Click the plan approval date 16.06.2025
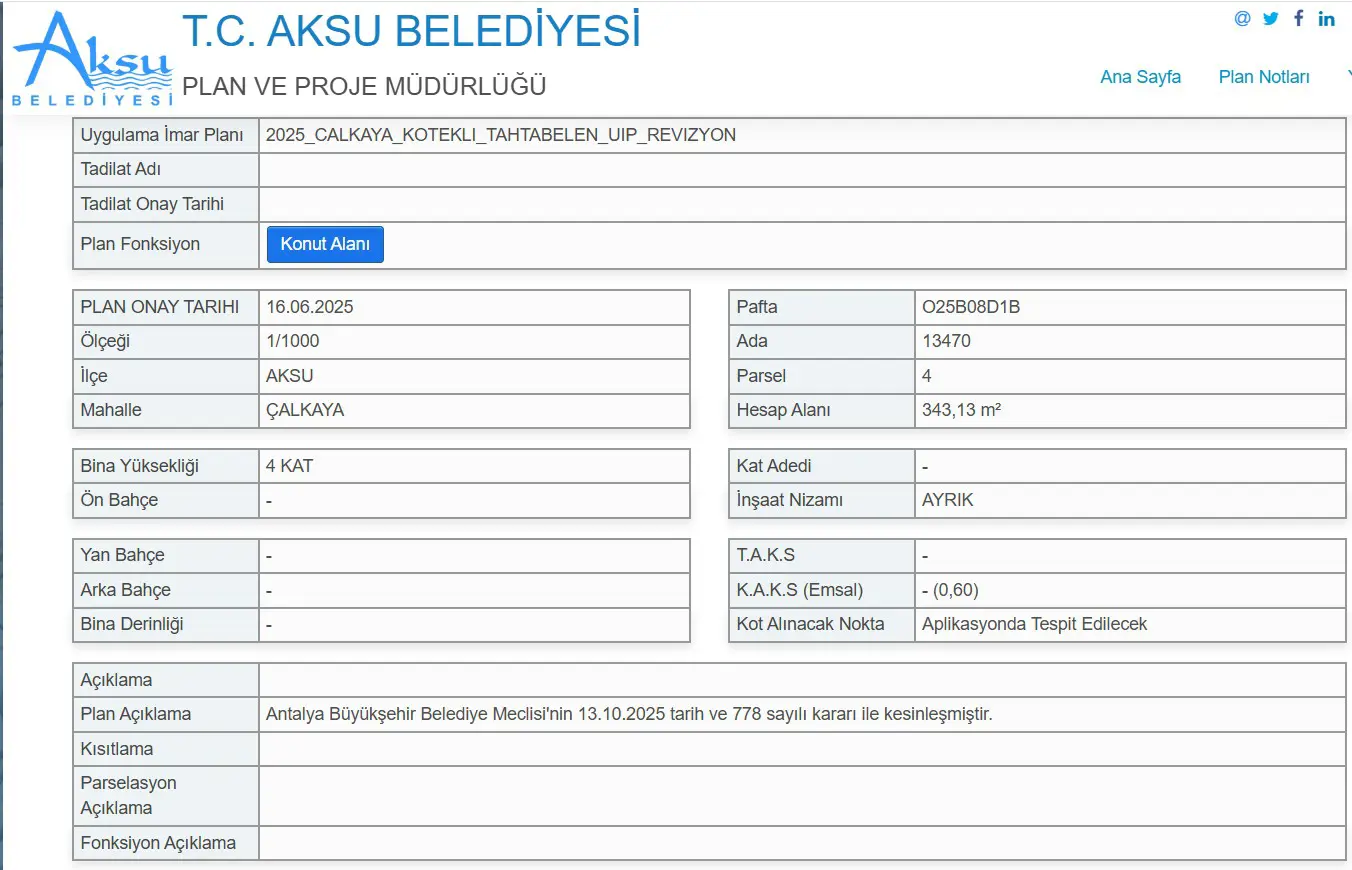 [x=310, y=307]
